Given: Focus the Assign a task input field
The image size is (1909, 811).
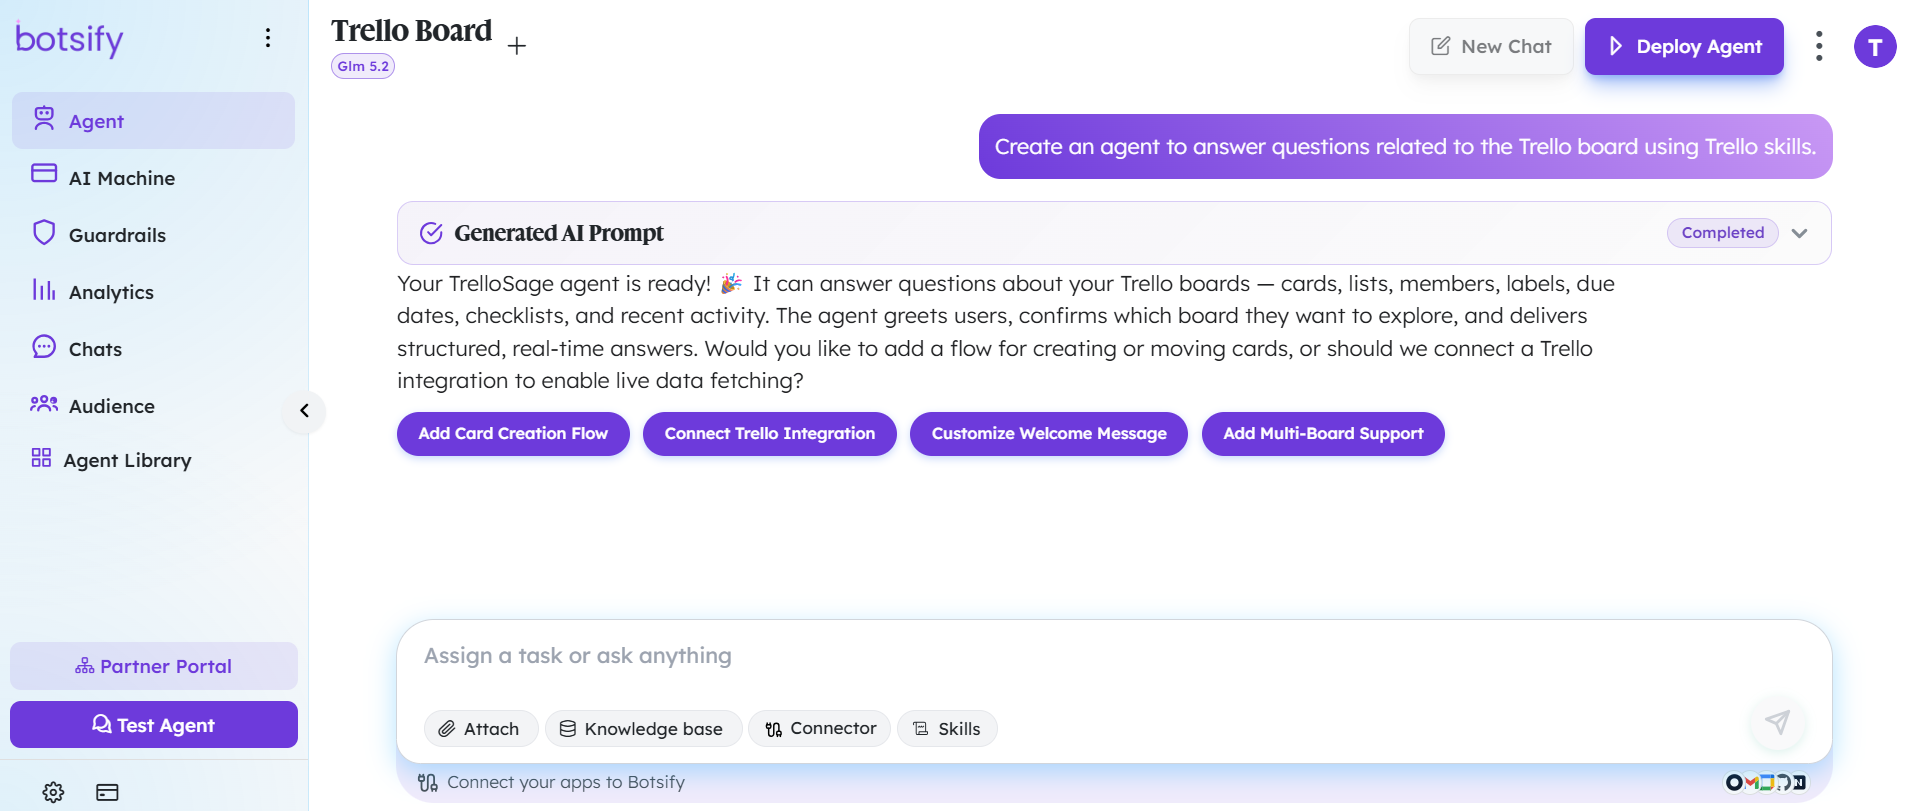Looking at the screenshot, I should click(x=1113, y=657).
